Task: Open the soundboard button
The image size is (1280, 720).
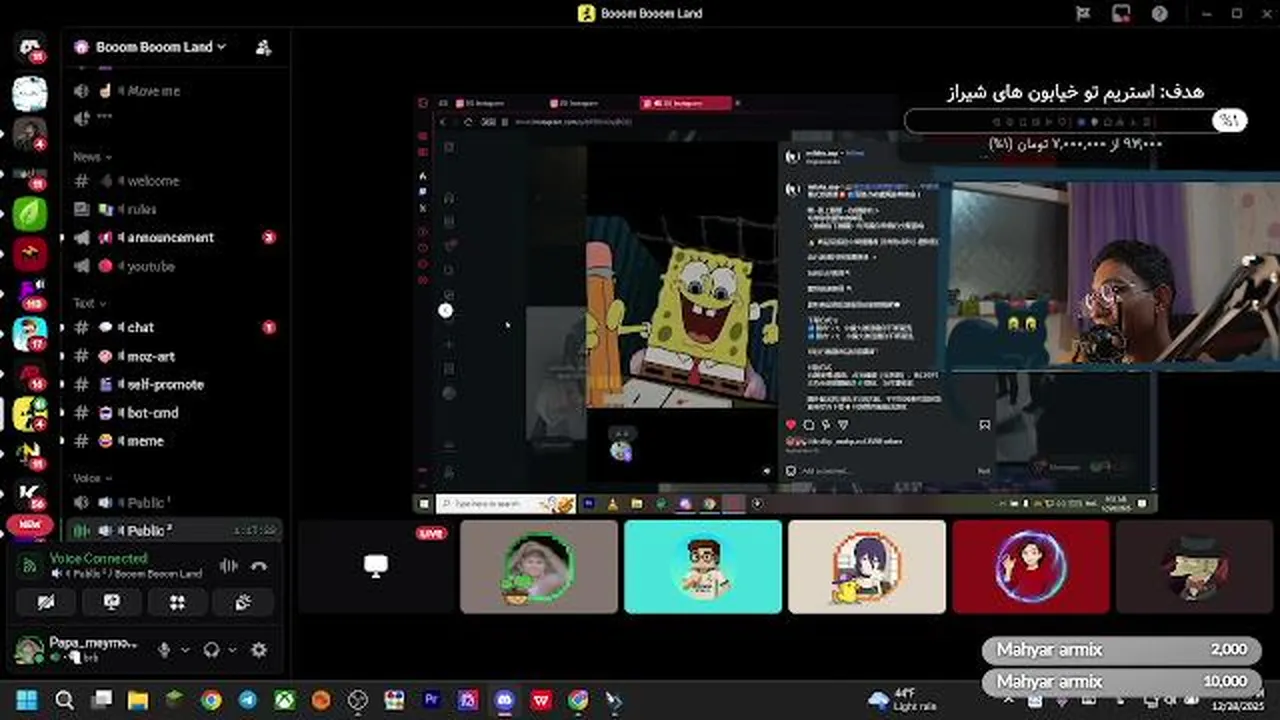Action: click(244, 602)
